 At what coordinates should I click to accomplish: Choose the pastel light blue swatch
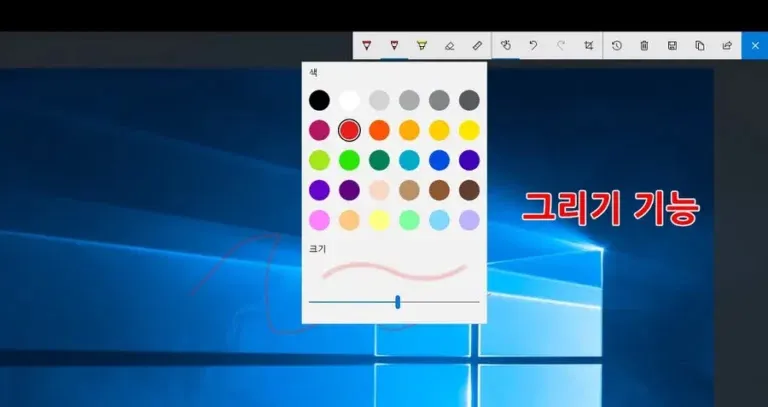[x=439, y=220]
